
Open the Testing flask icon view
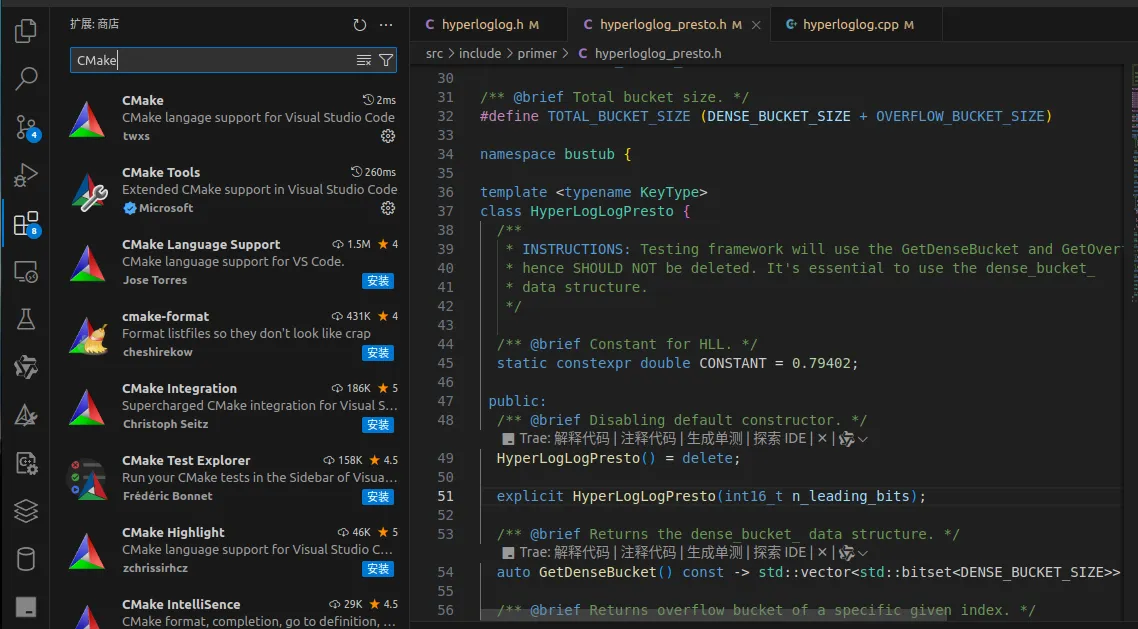point(26,319)
